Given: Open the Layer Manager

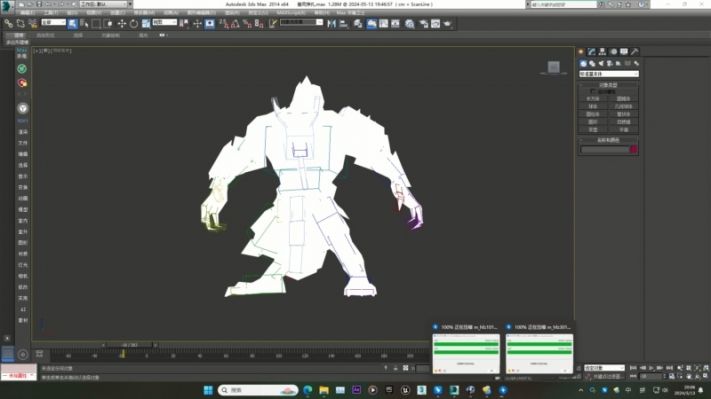Looking at the screenshot, I should point(358,24).
